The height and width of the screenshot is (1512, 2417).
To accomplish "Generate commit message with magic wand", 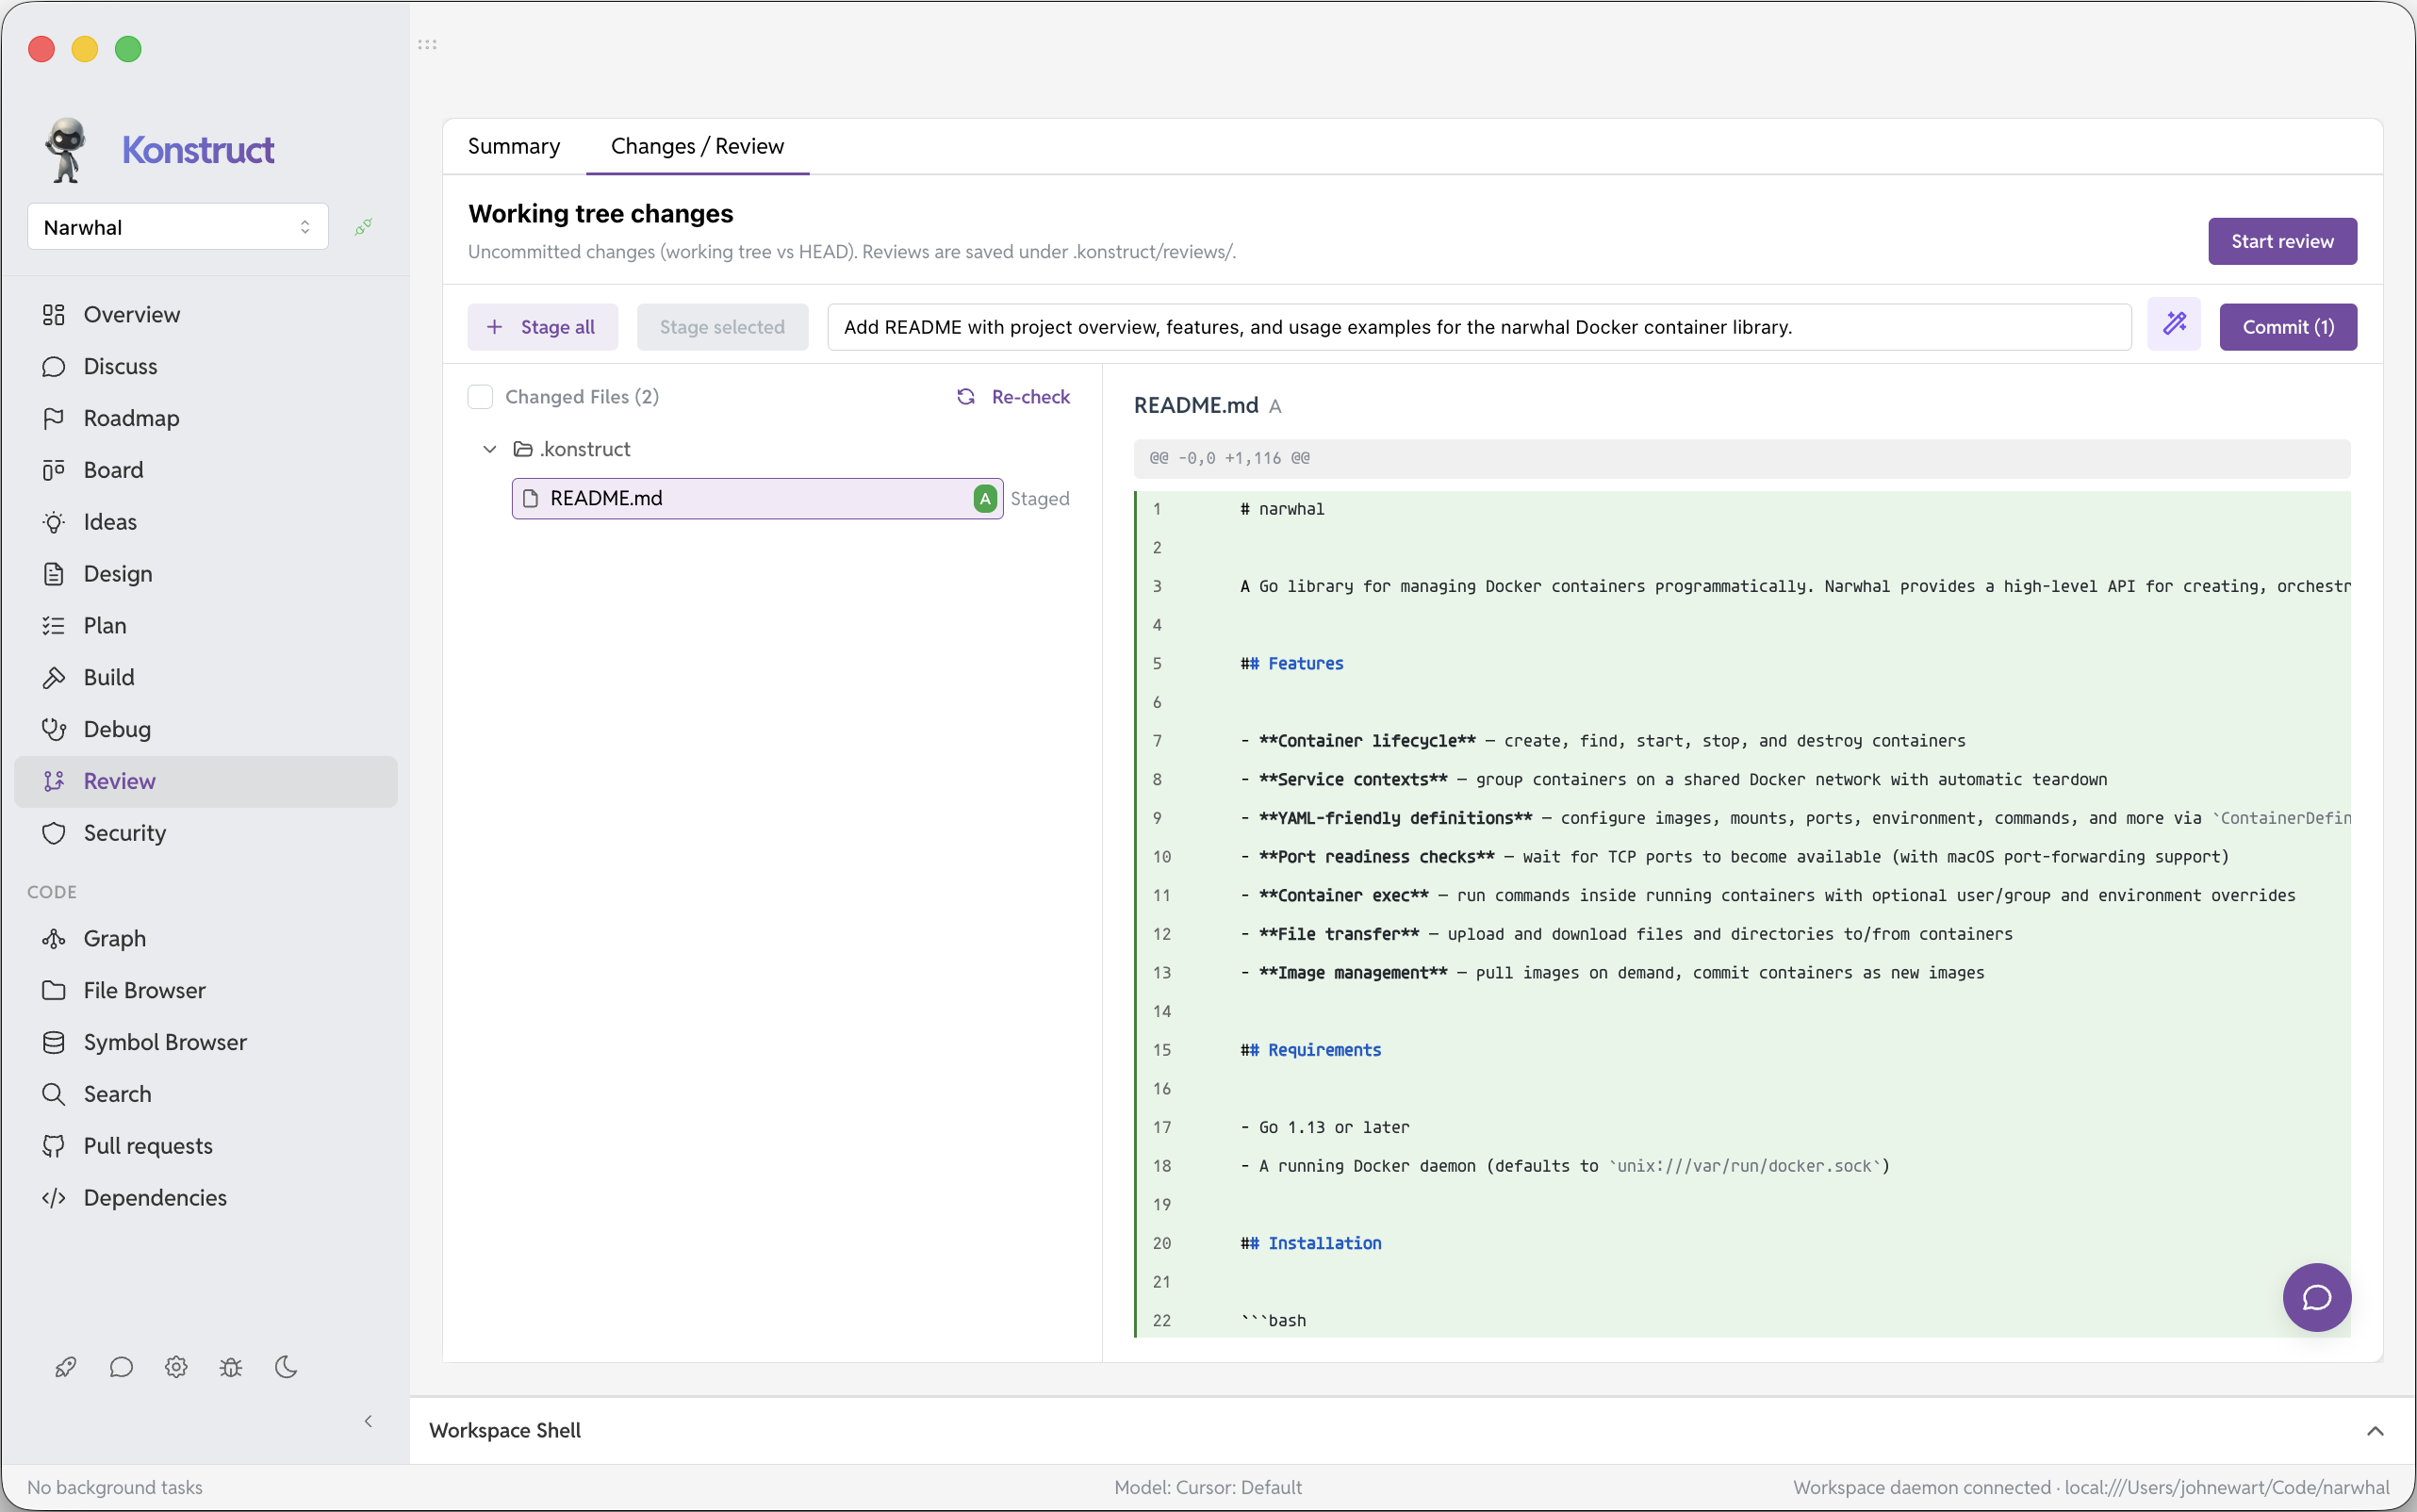I will click(x=2174, y=326).
